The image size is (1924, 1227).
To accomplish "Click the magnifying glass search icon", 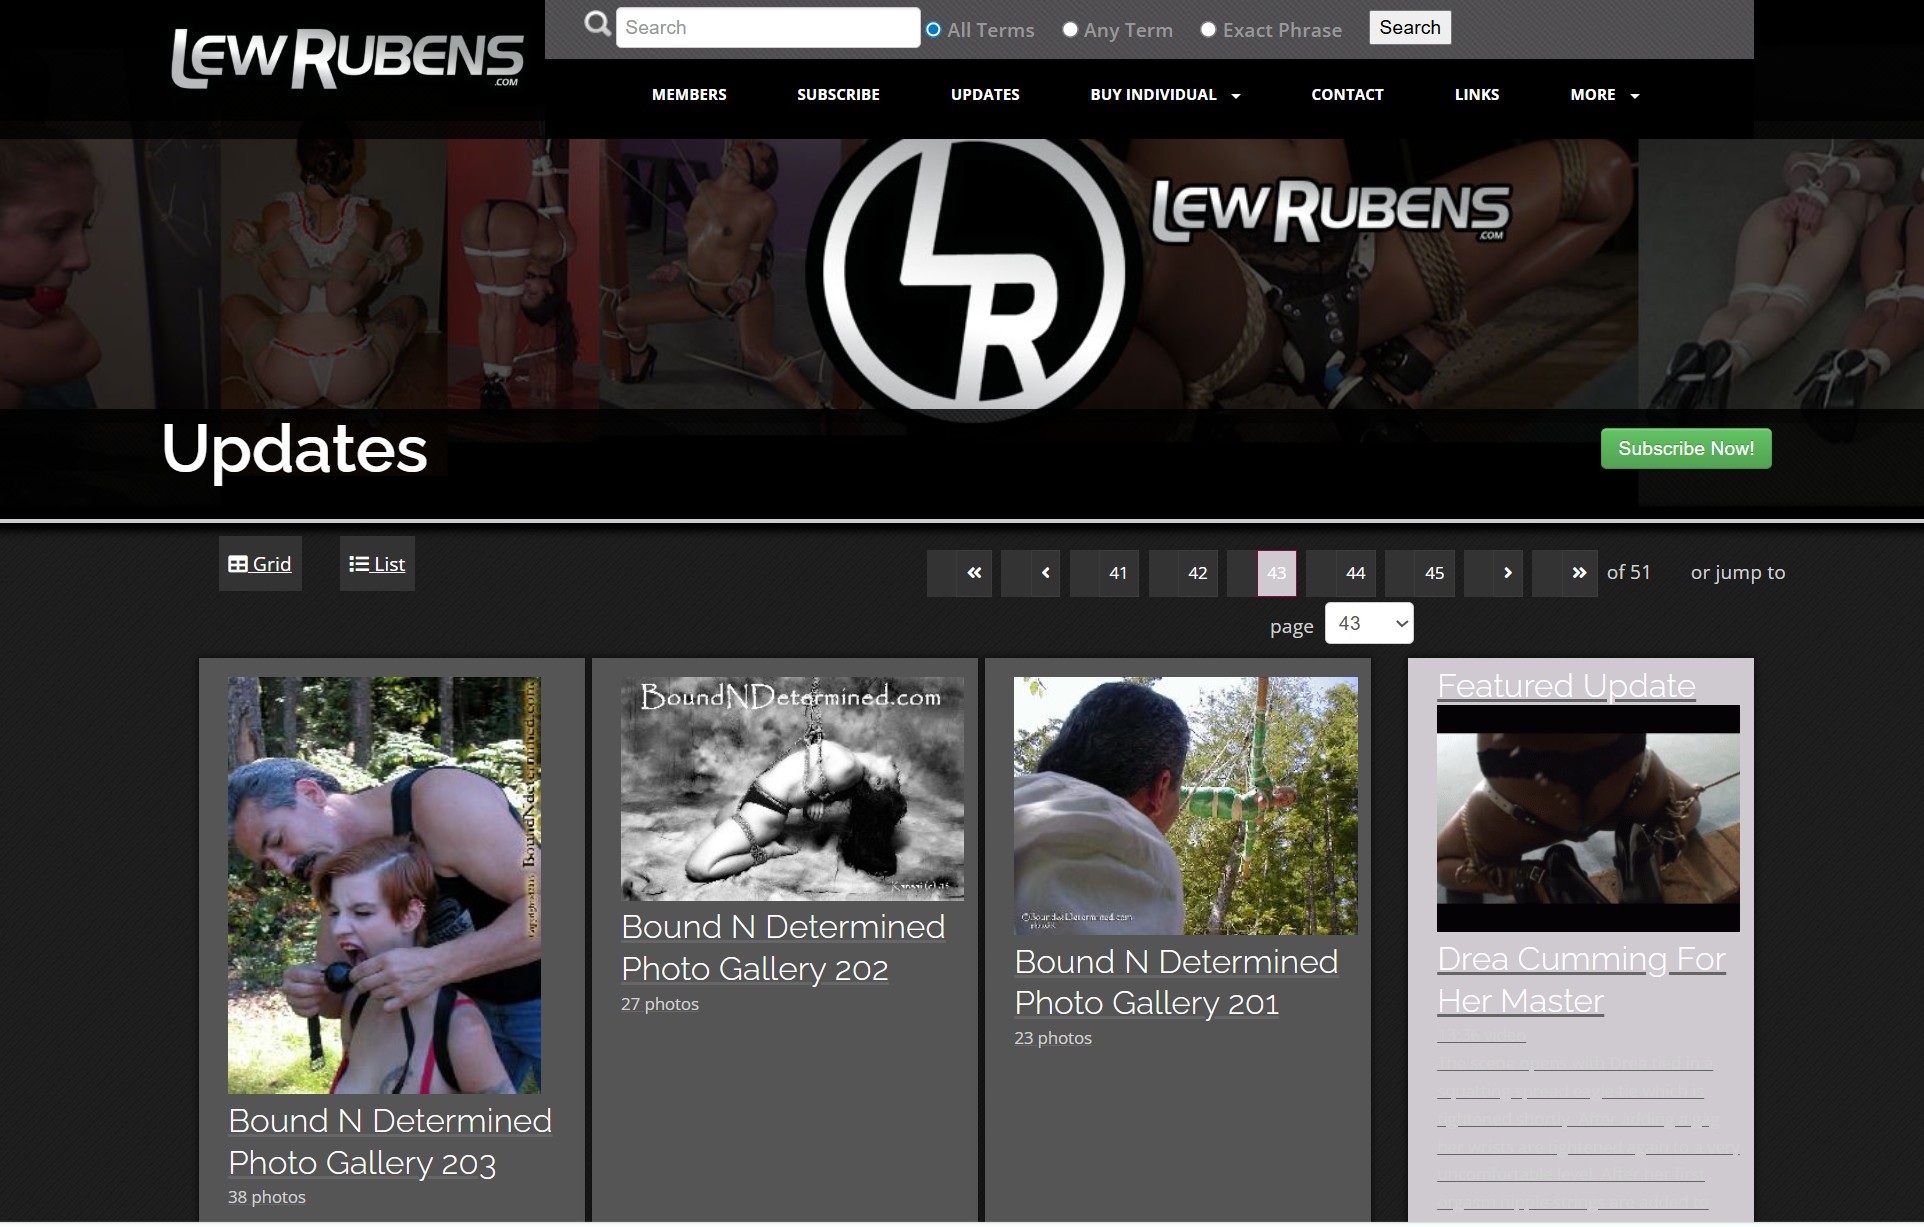I will point(597,24).
